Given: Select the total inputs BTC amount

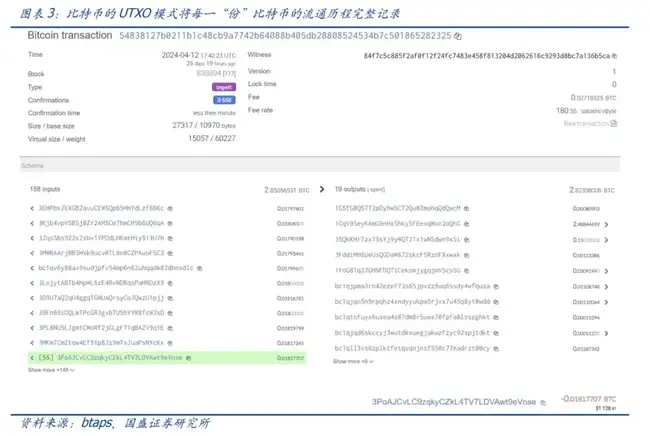Looking at the screenshot, I should click(x=287, y=190).
